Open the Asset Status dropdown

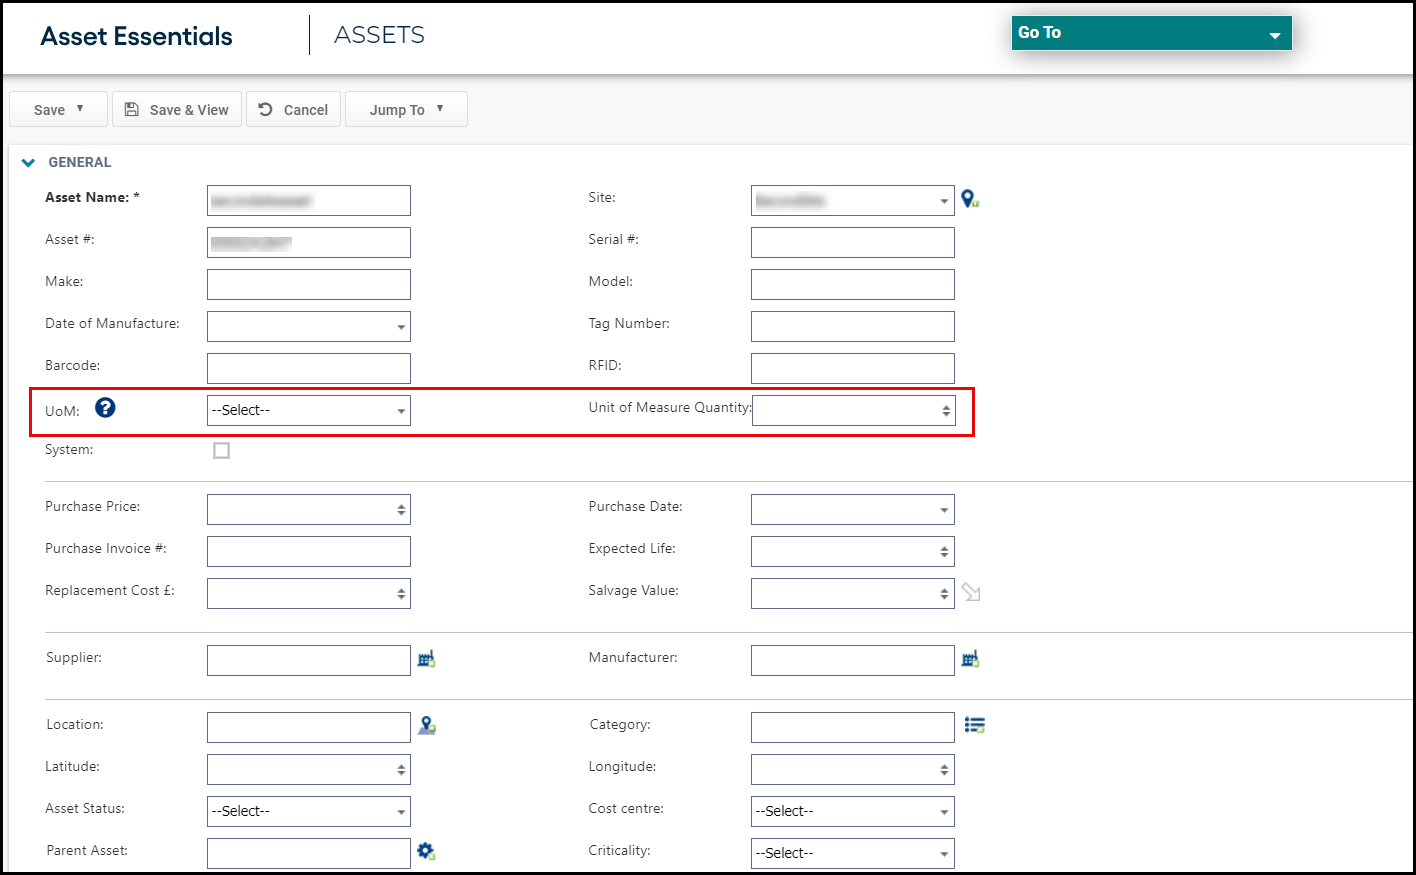tap(309, 811)
